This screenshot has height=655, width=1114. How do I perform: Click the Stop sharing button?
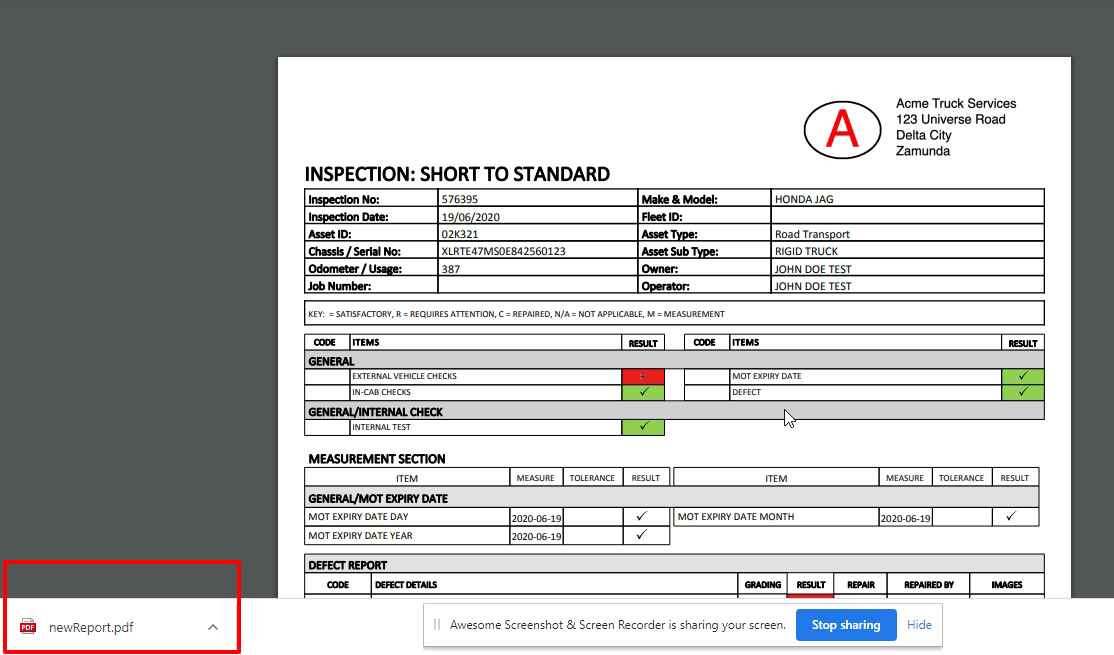click(845, 625)
